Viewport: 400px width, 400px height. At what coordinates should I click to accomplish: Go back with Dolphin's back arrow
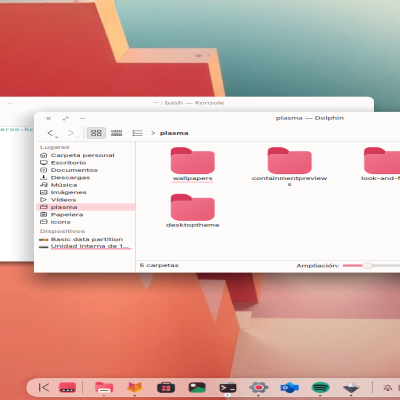[51, 133]
